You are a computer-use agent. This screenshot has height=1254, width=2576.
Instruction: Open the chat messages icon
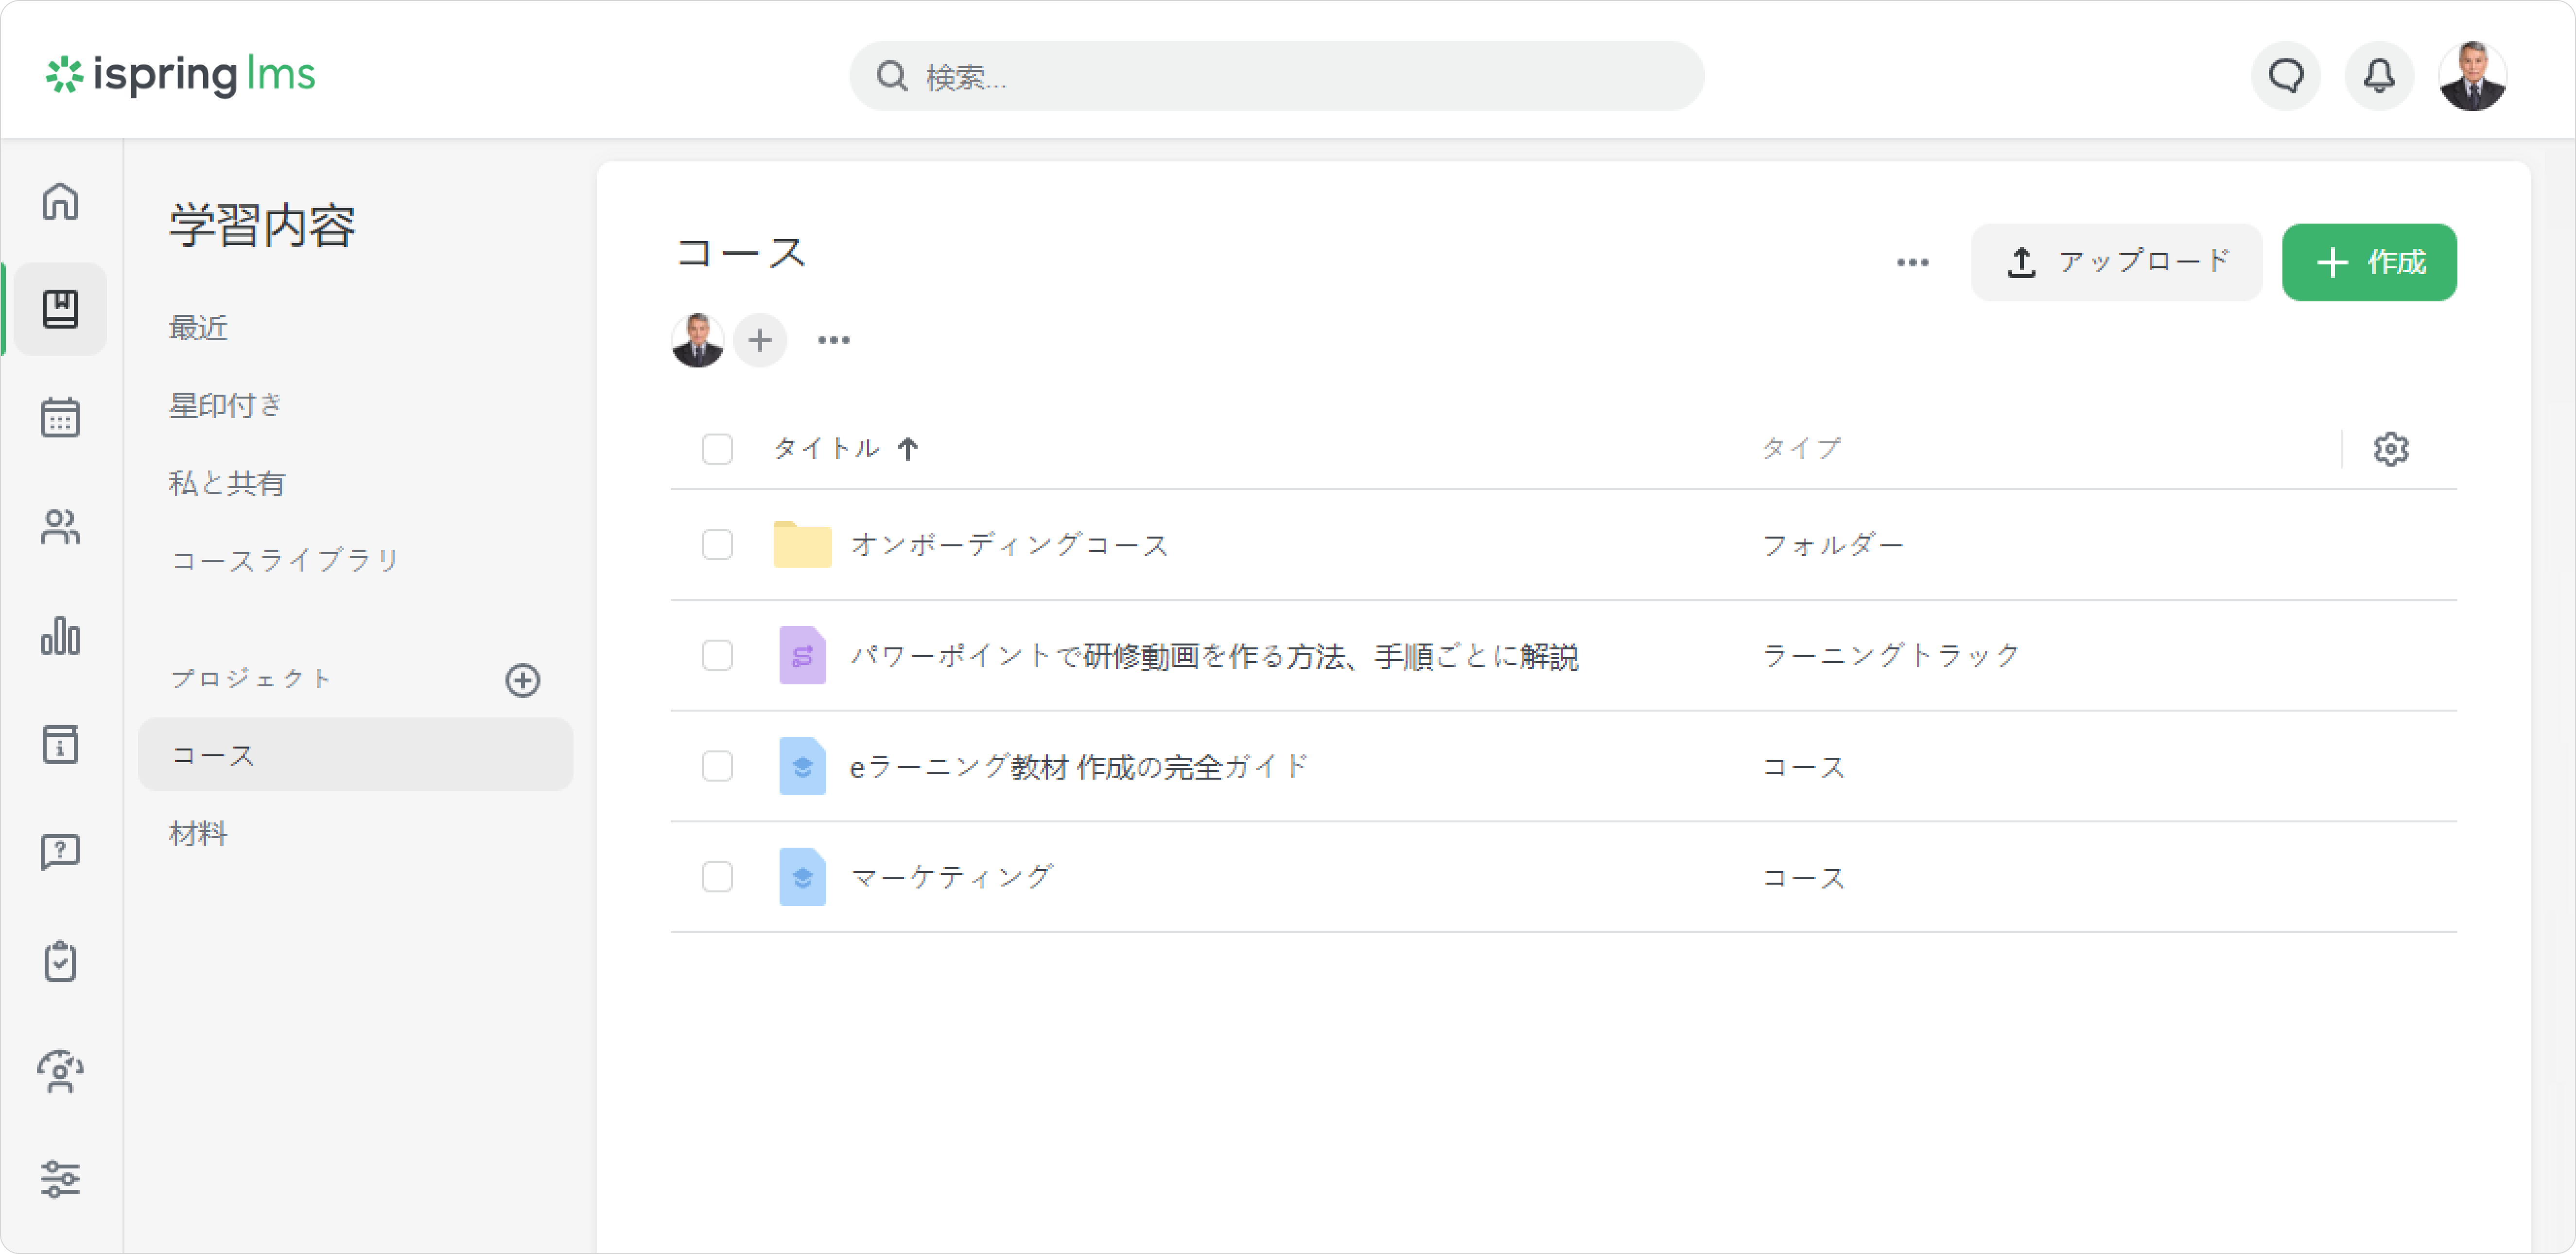click(2286, 76)
